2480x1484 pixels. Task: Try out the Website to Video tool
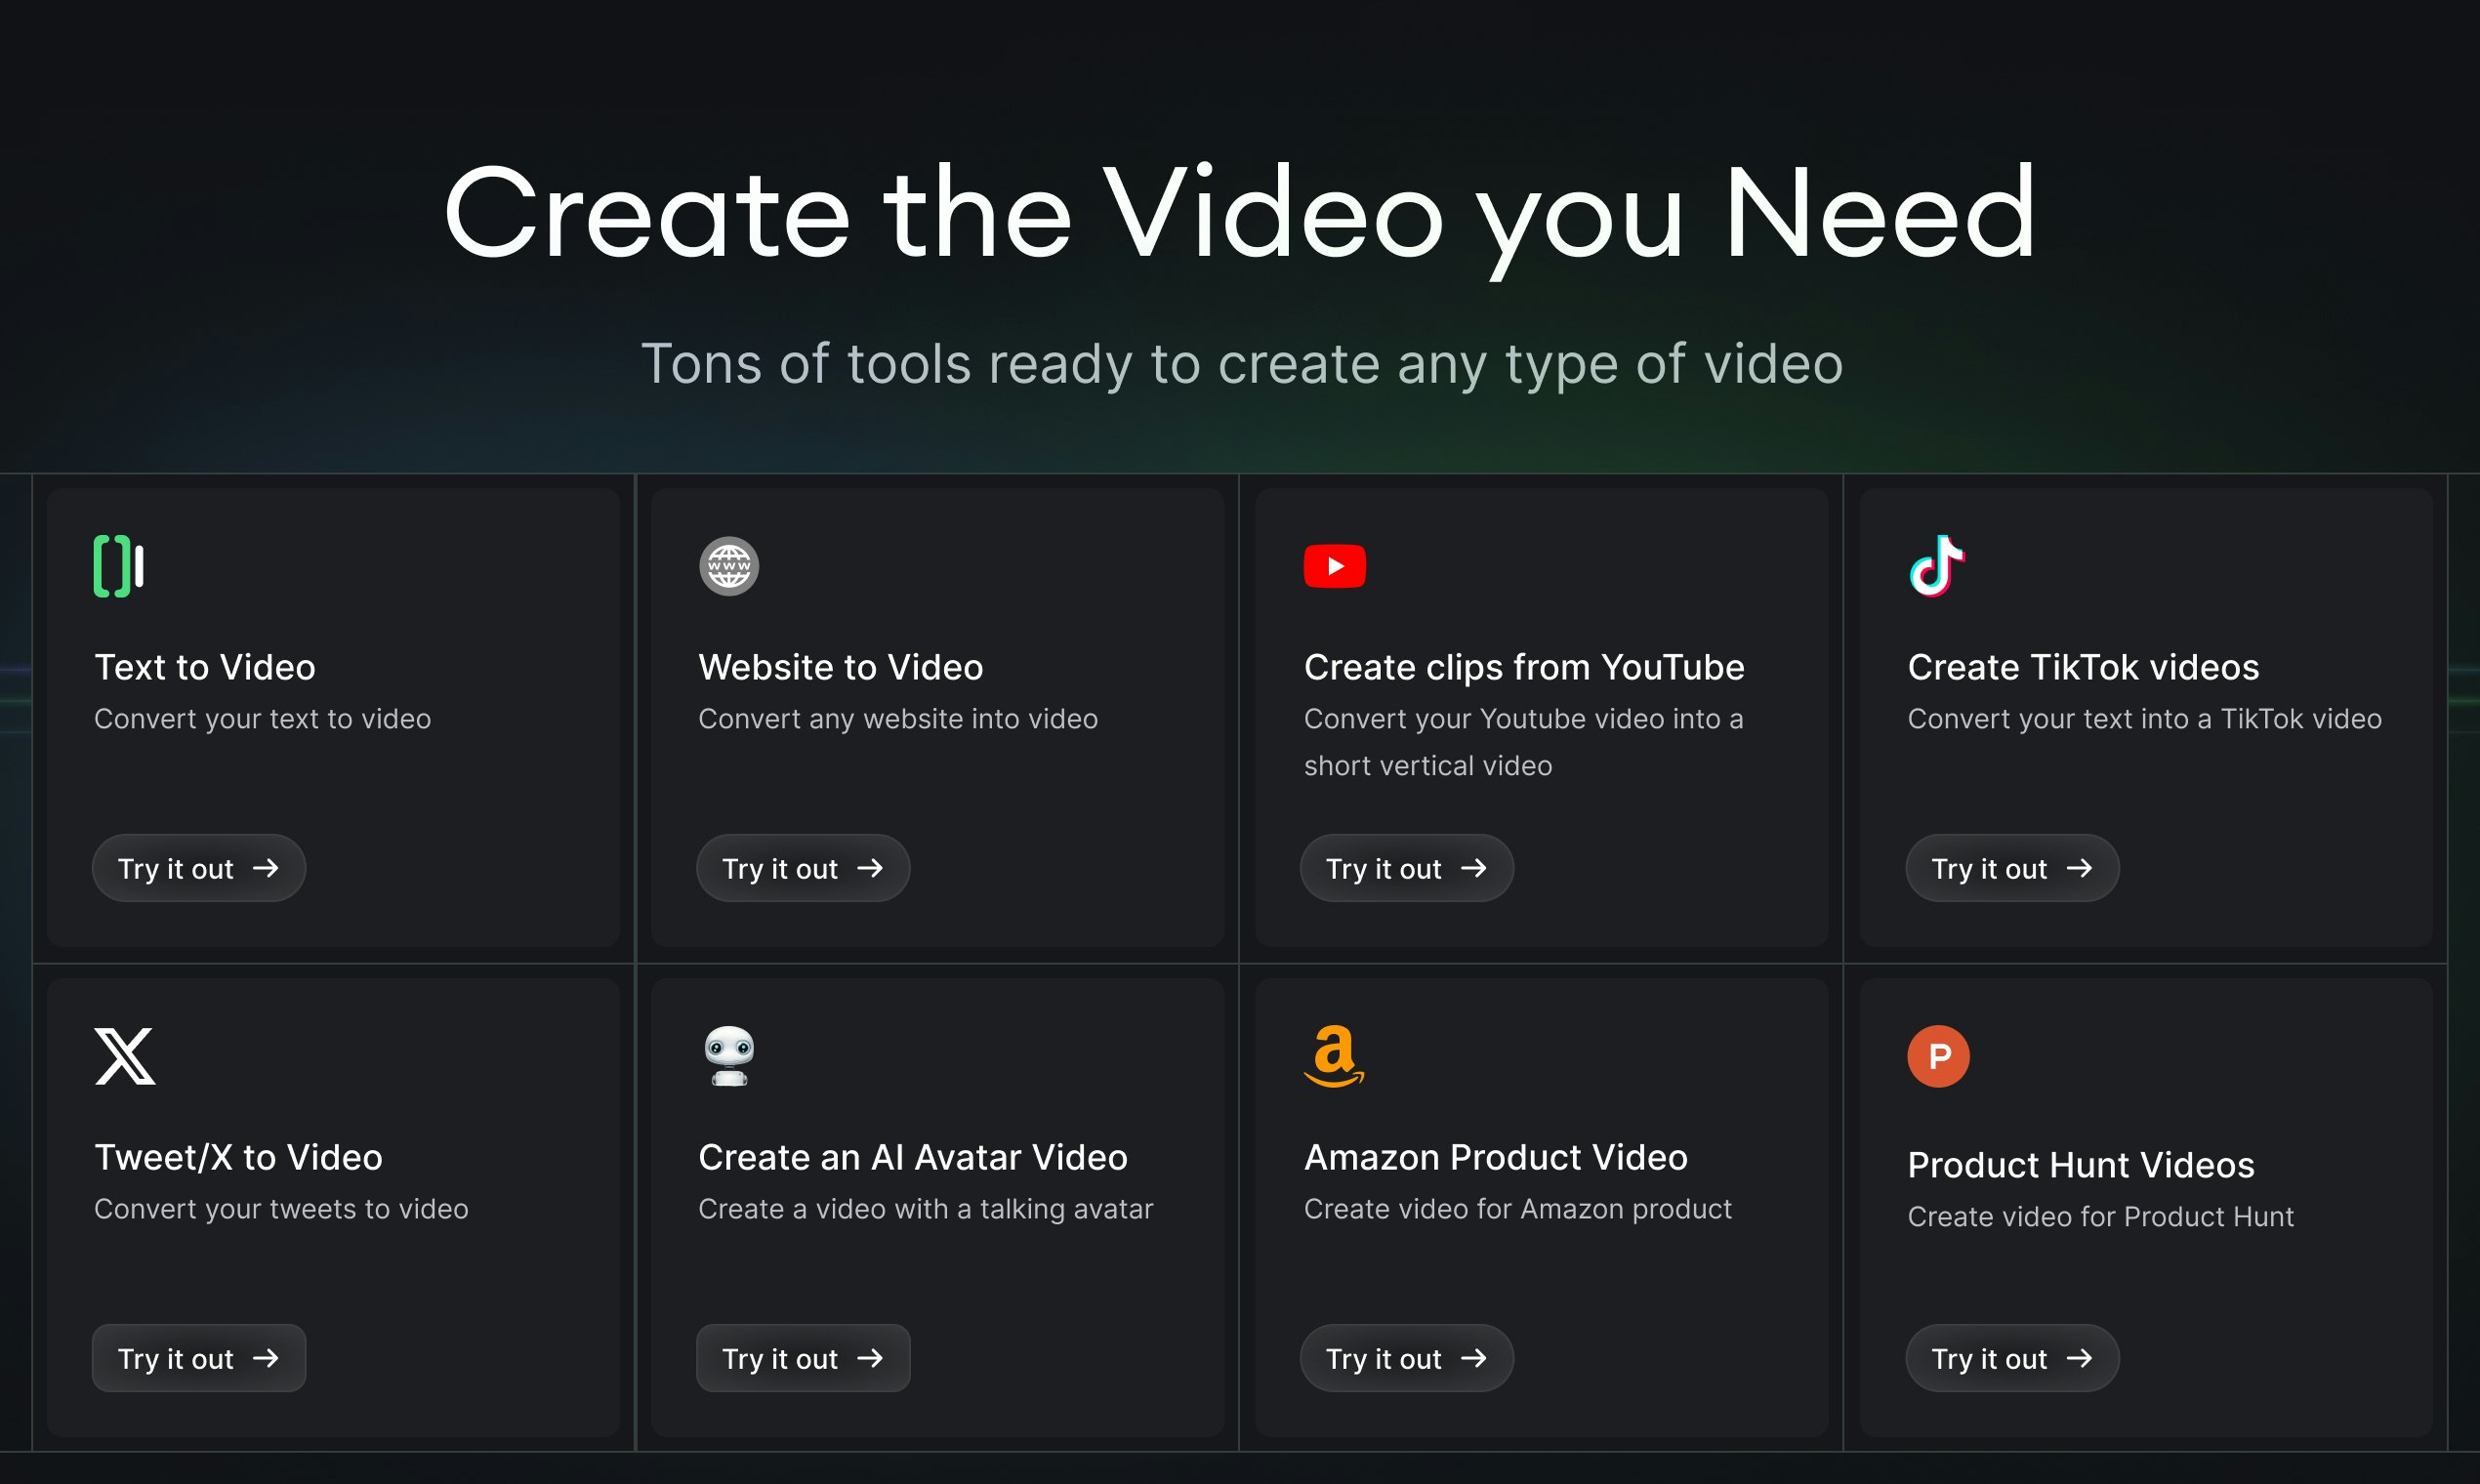coord(803,868)
